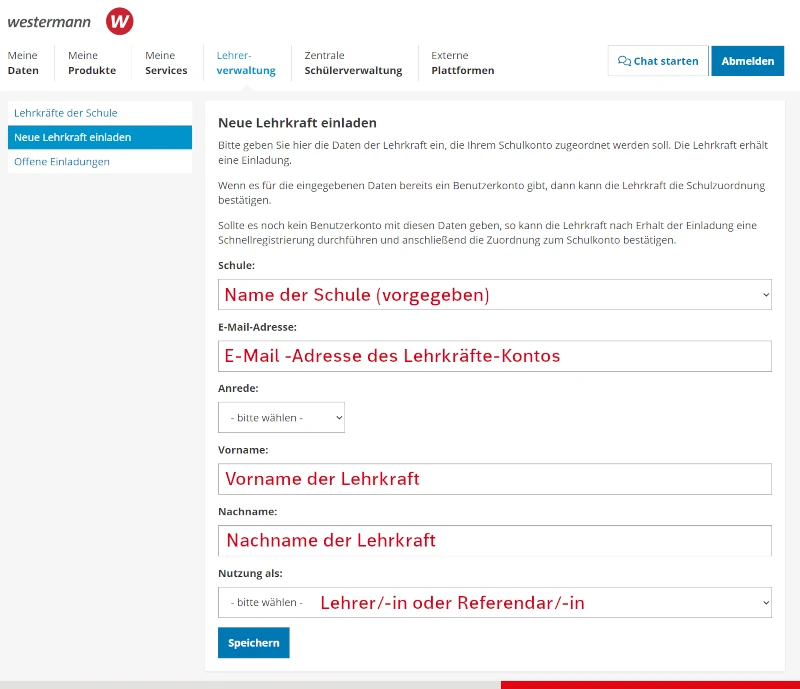Open Offene Einladungen sidebar link
Screen dimensions: 800x689
62,161
